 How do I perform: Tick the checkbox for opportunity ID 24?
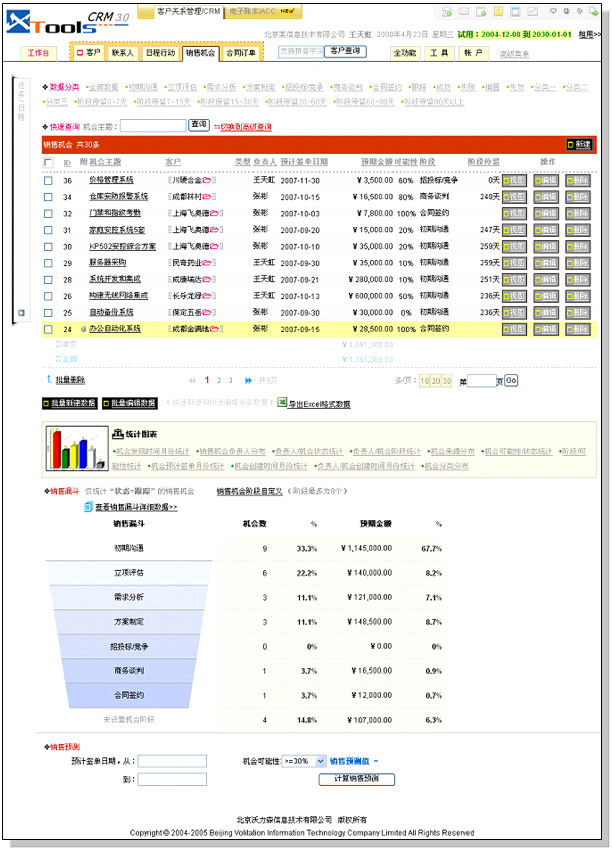(48, 329)
